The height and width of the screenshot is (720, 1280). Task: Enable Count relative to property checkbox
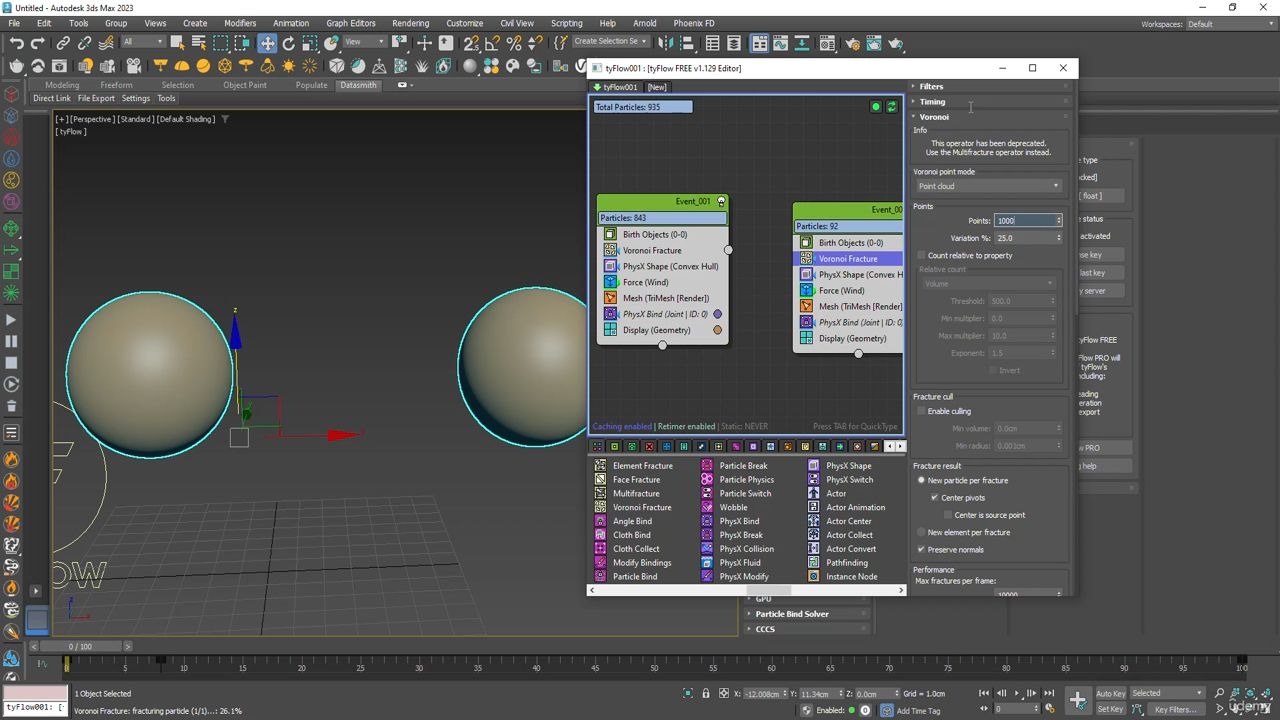point(921,255)
